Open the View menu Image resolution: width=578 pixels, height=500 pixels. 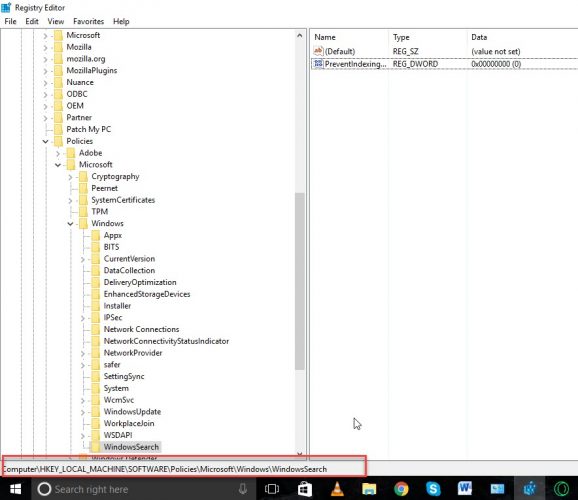(x=56, y=21)
